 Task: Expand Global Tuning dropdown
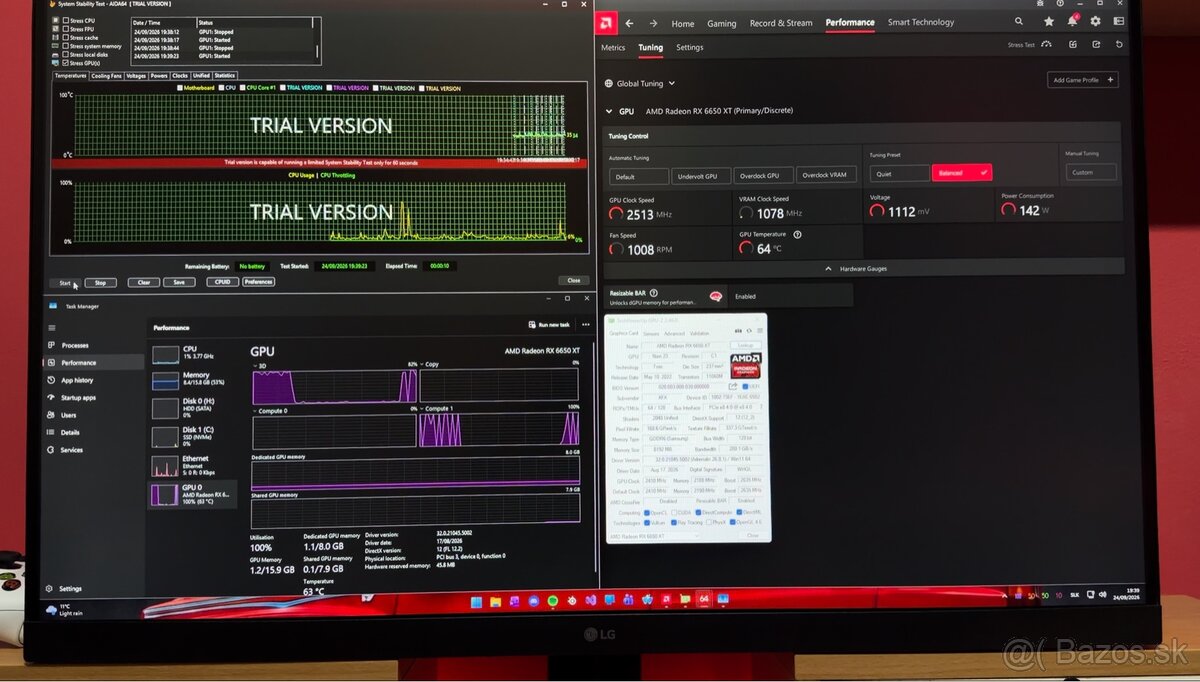671,84
